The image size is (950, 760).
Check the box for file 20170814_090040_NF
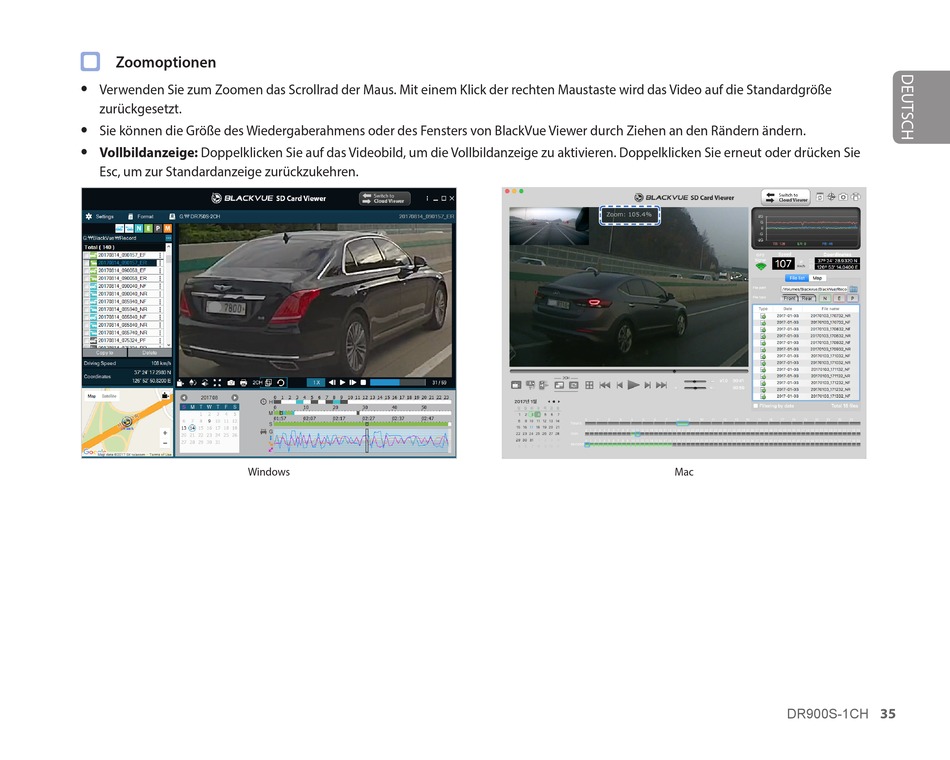[x=87, y=286]
